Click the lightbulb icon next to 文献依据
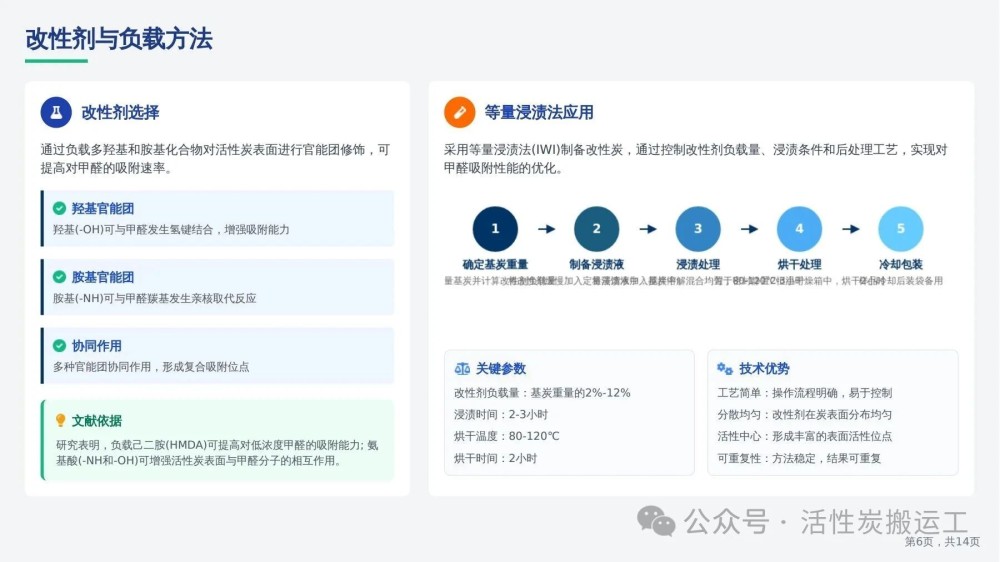 coord(60,420)
